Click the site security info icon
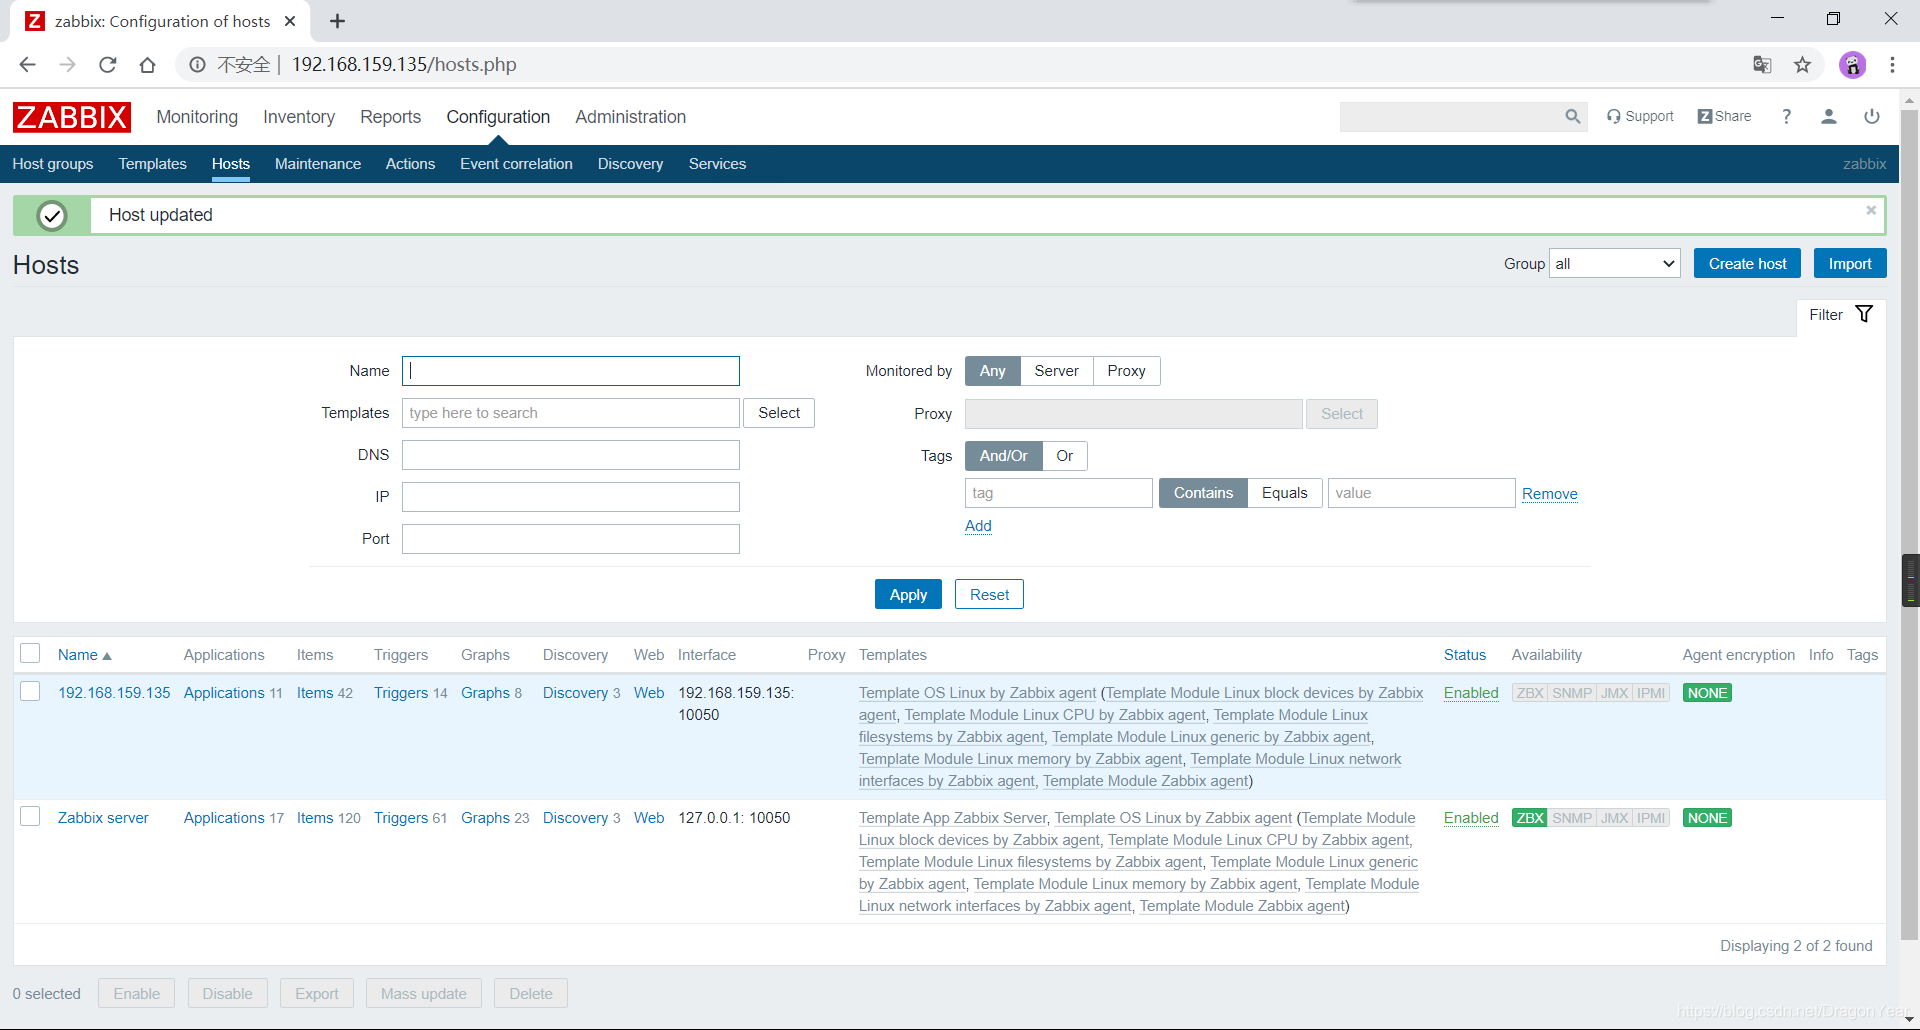Viewport: 1920px width, 1030px height. (x=198, y=65)
